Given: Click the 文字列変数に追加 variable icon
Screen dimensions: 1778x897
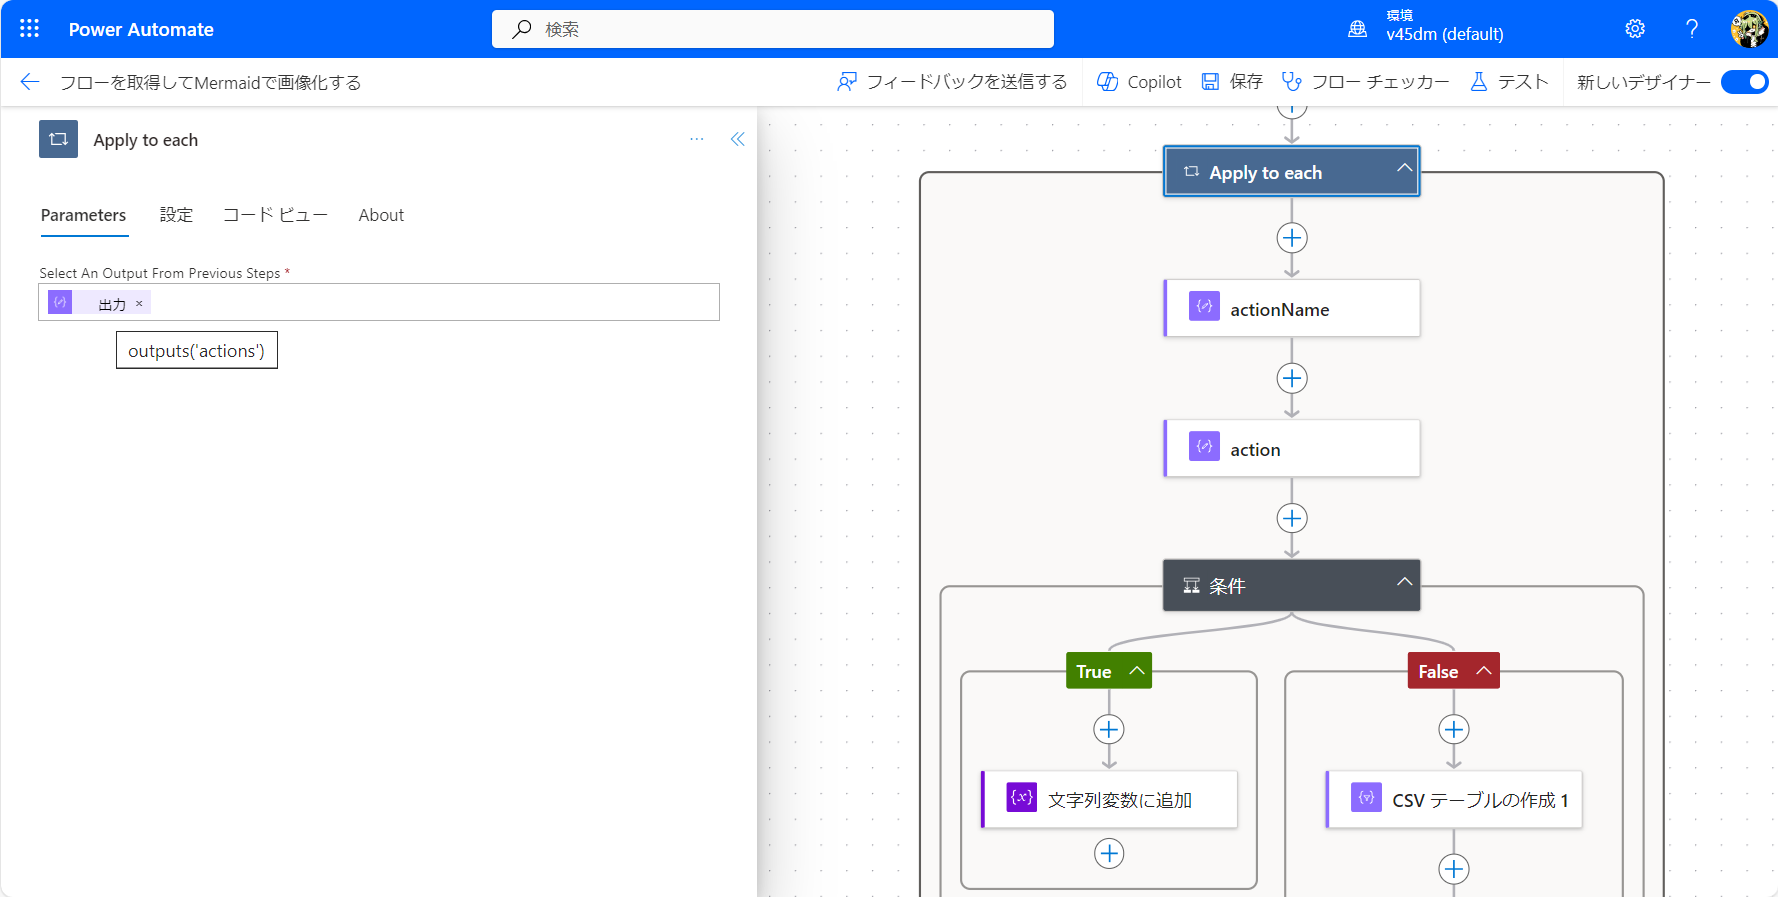Looking at the screenshot, I should 1021,797.
